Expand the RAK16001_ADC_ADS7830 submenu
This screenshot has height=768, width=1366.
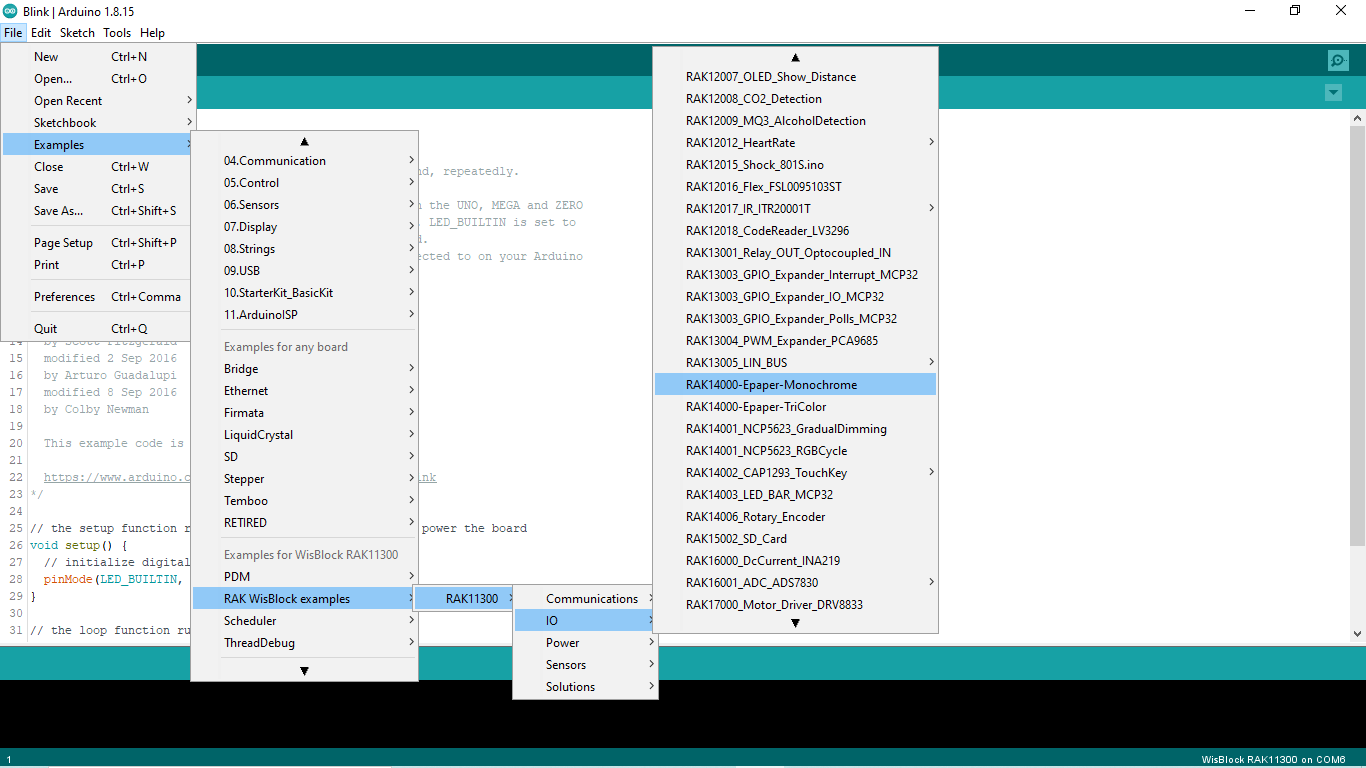click(x=795, y=583)
